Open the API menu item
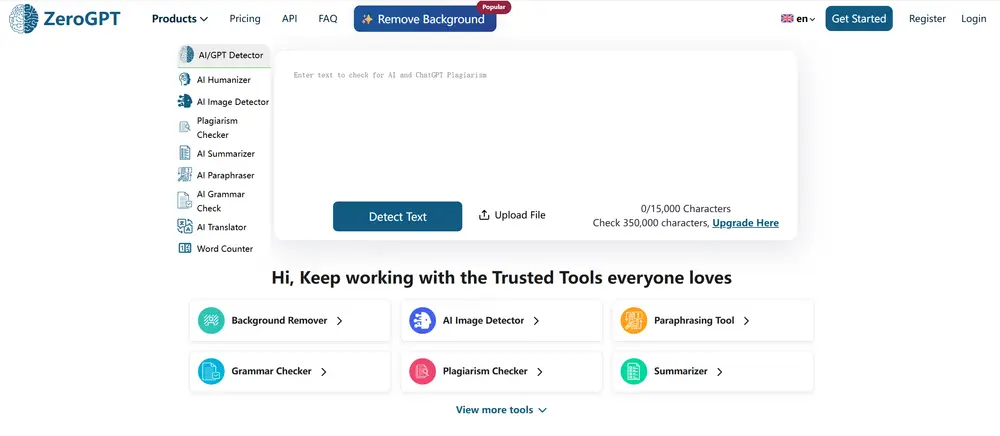This screenshot has height=436, width=1000. 290,18
